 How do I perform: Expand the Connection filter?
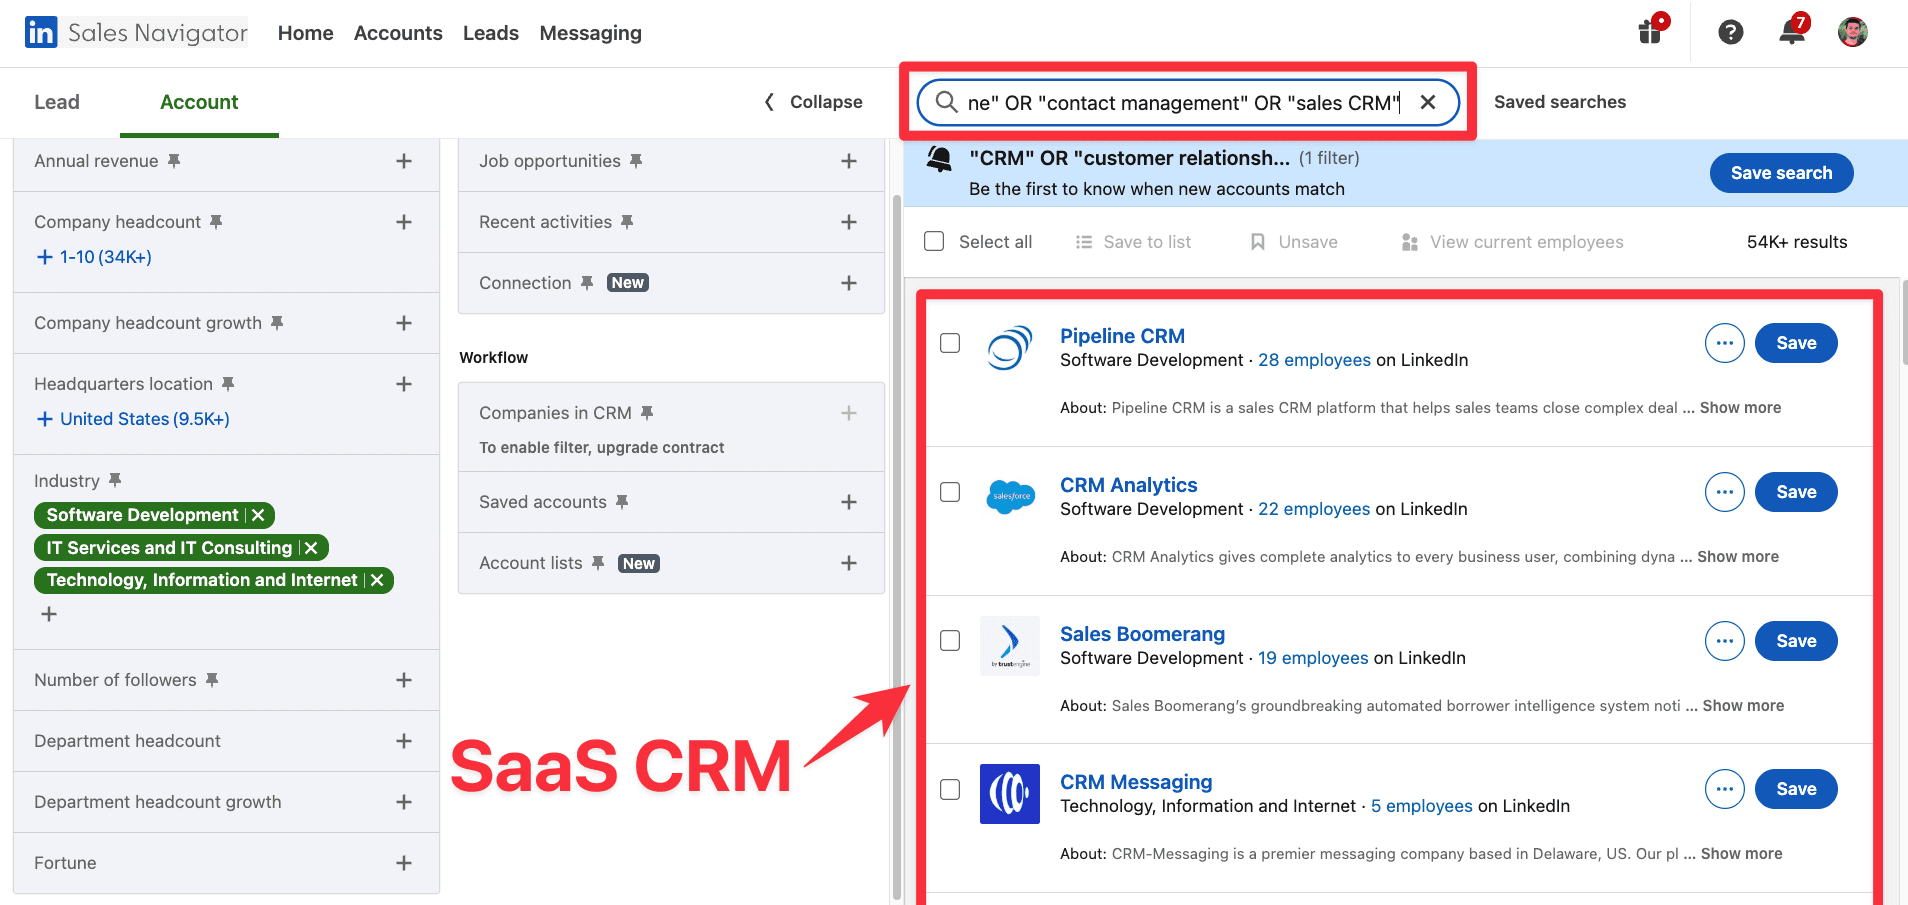[849, 283]
